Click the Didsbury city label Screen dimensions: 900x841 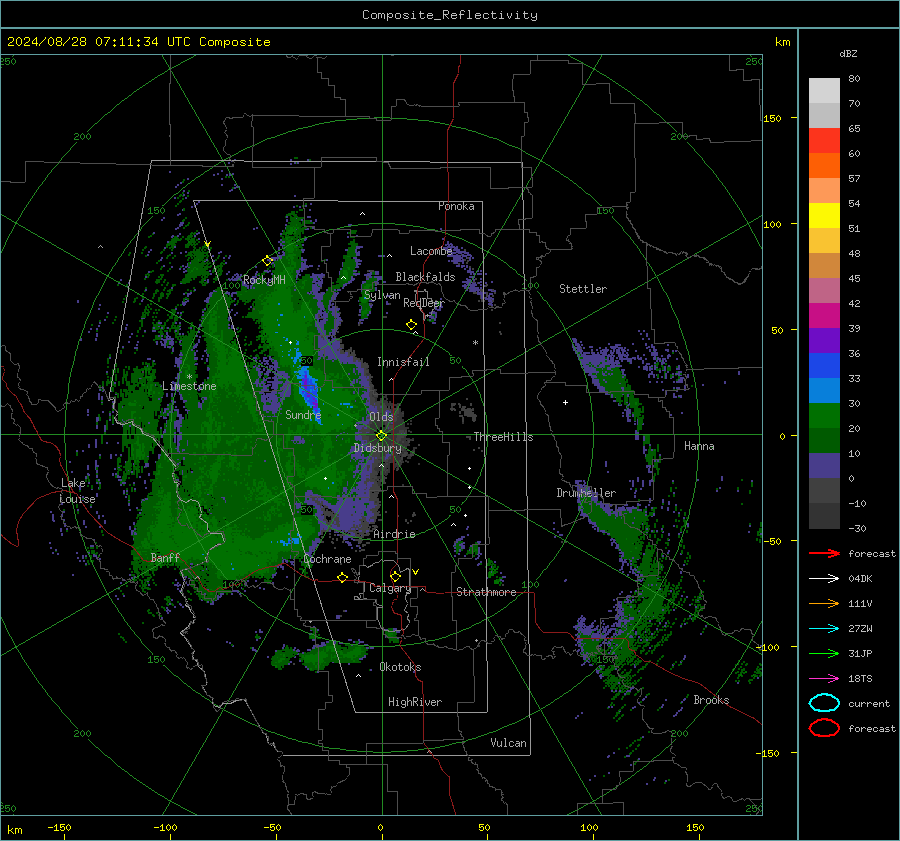click(x=378, y=448)
